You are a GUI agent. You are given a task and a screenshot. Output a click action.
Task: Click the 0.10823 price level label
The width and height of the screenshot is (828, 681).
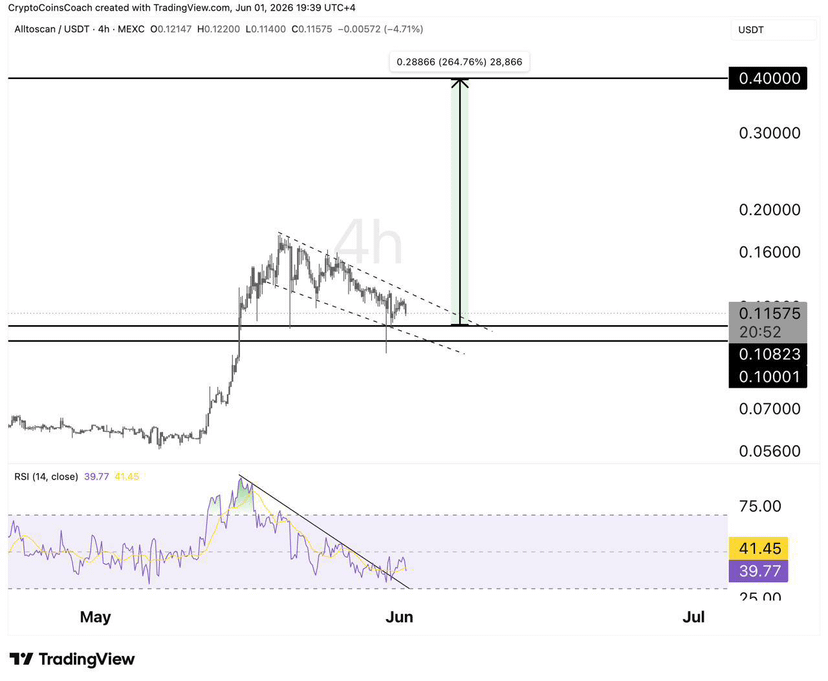[x=768, y=354]
